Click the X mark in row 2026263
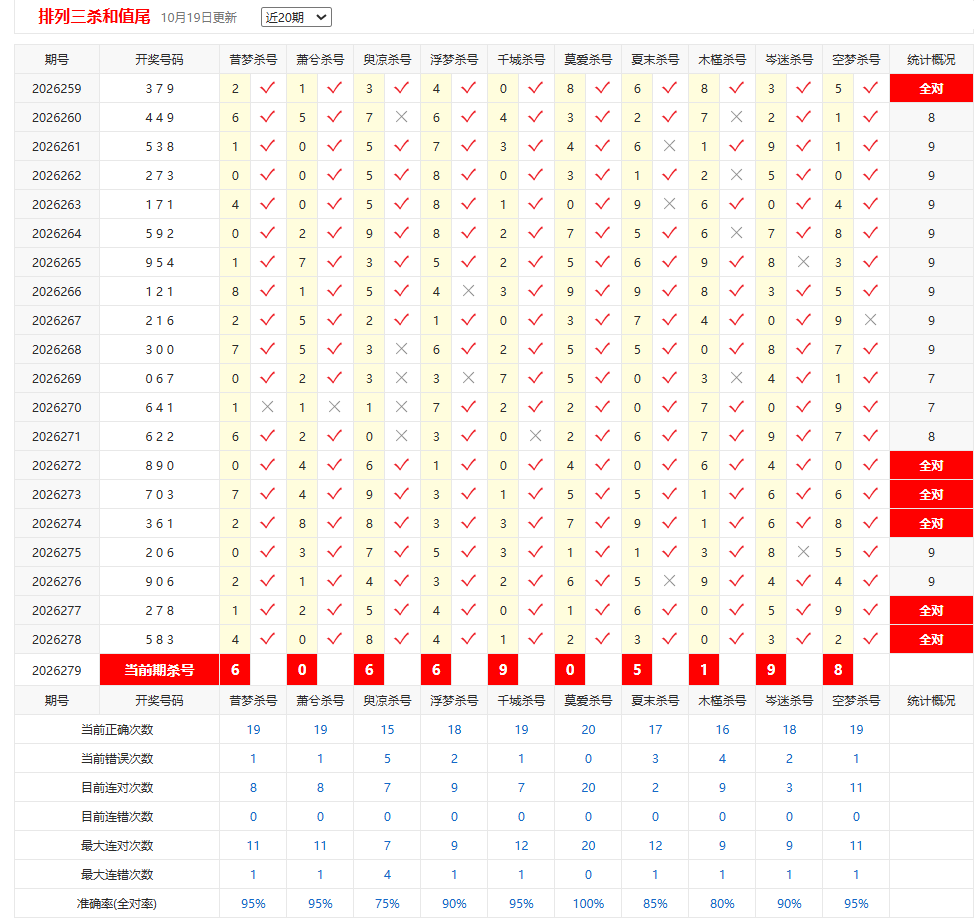This screenshot has width=978, height=918. 669,204
